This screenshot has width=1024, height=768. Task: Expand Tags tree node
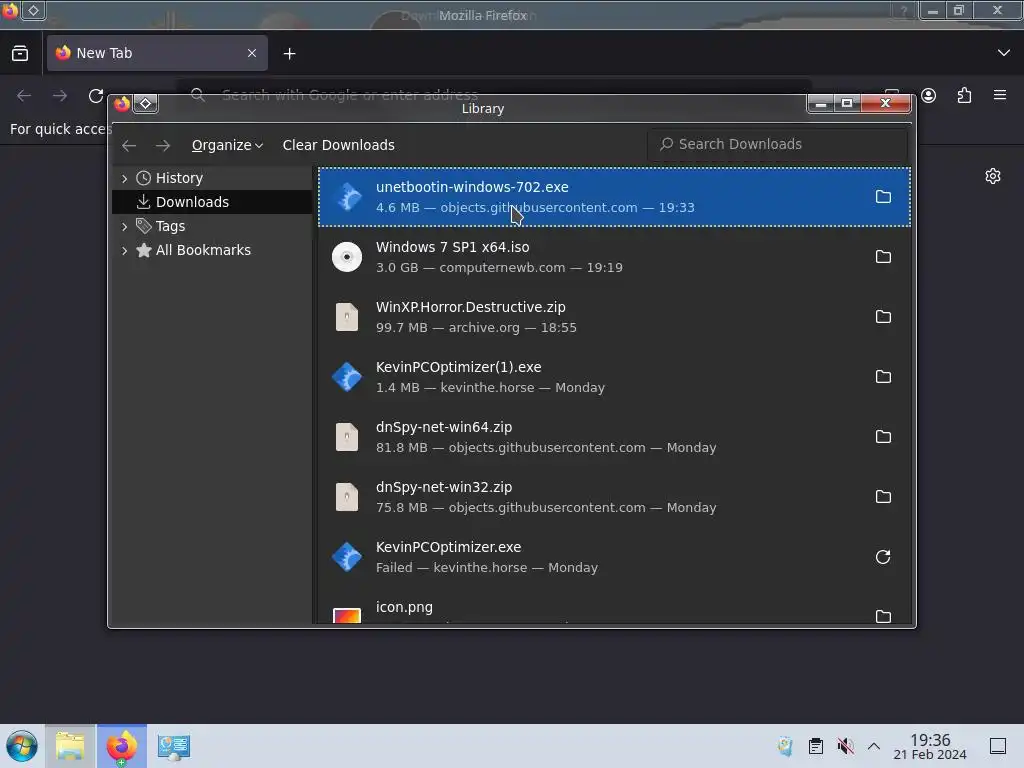pos(124,227)
